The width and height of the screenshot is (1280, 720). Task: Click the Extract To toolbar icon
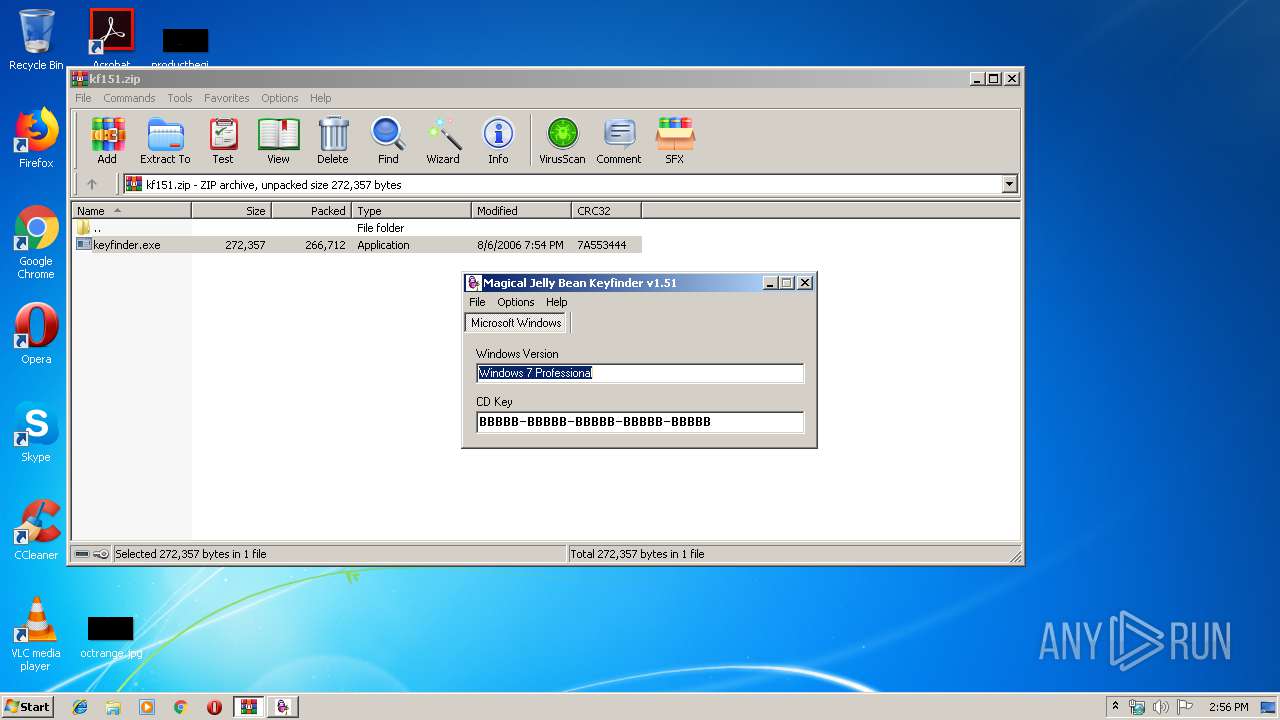pos(165,140)
